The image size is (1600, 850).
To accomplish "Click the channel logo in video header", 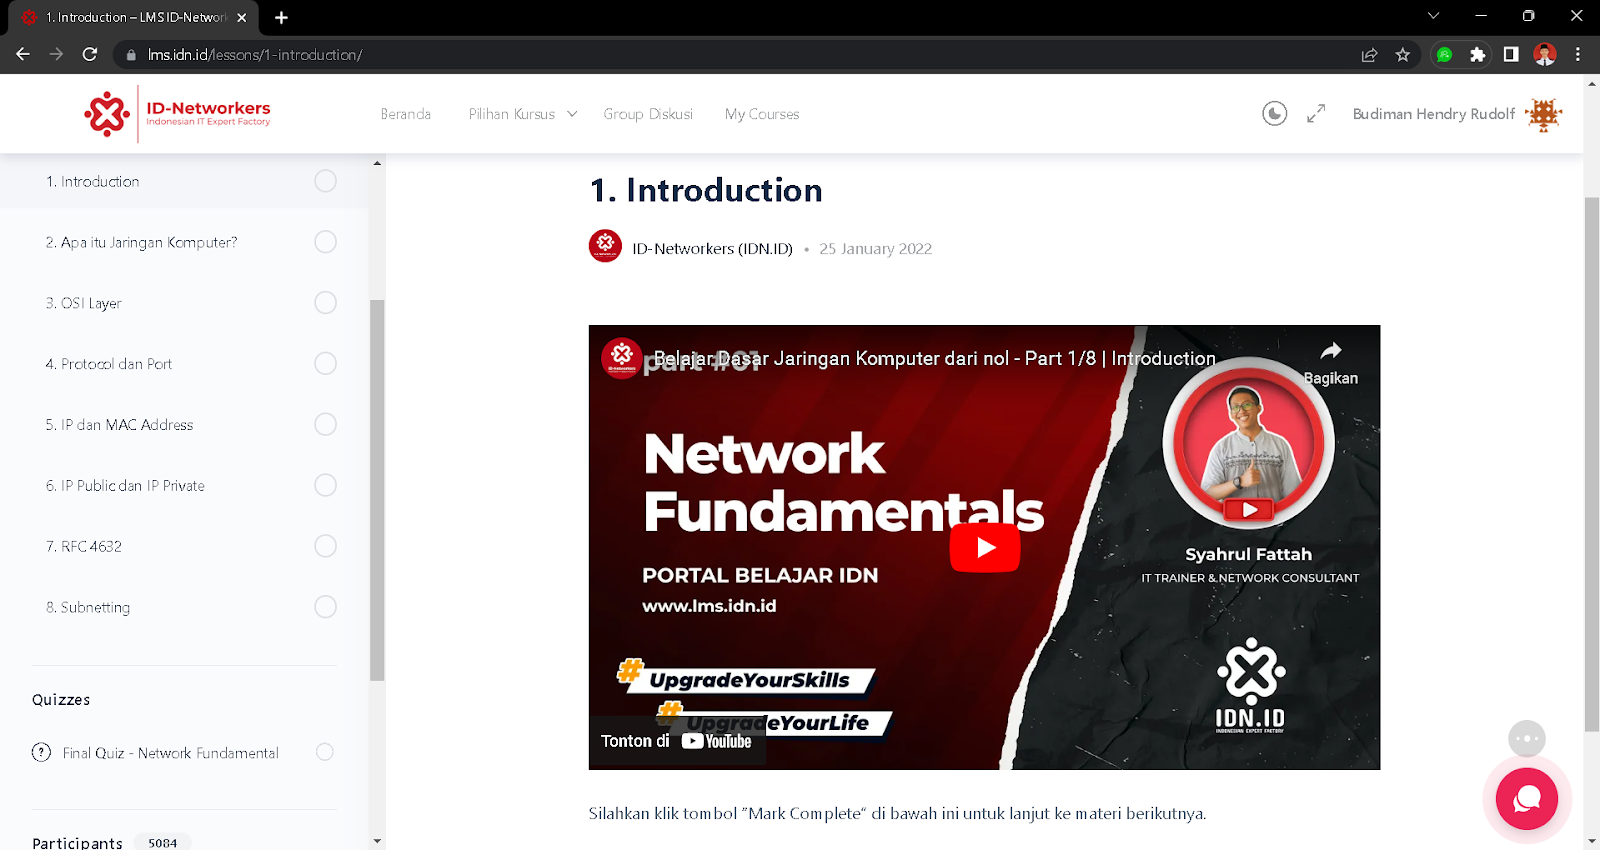I will coord(621,358).
